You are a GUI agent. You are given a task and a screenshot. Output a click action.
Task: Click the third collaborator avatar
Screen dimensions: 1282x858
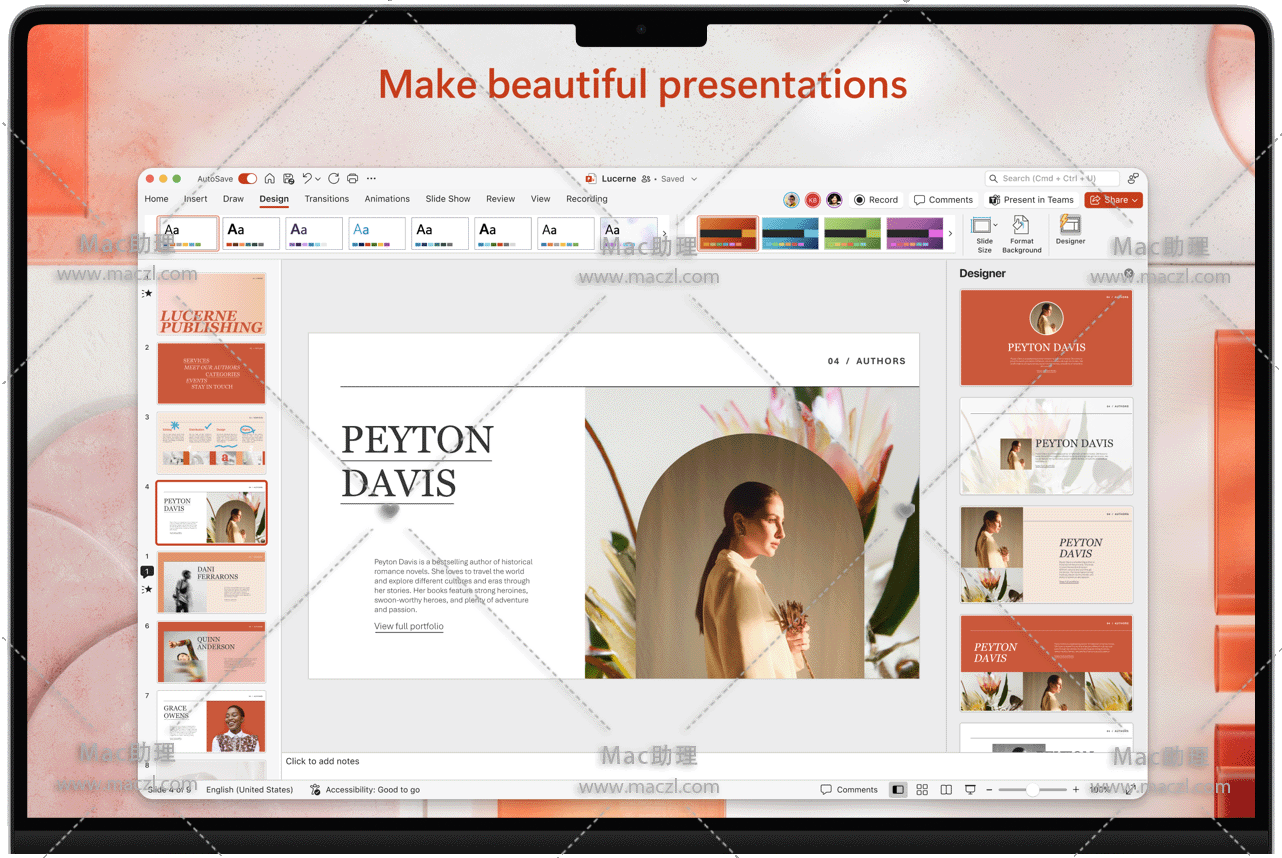pos(834,200)
